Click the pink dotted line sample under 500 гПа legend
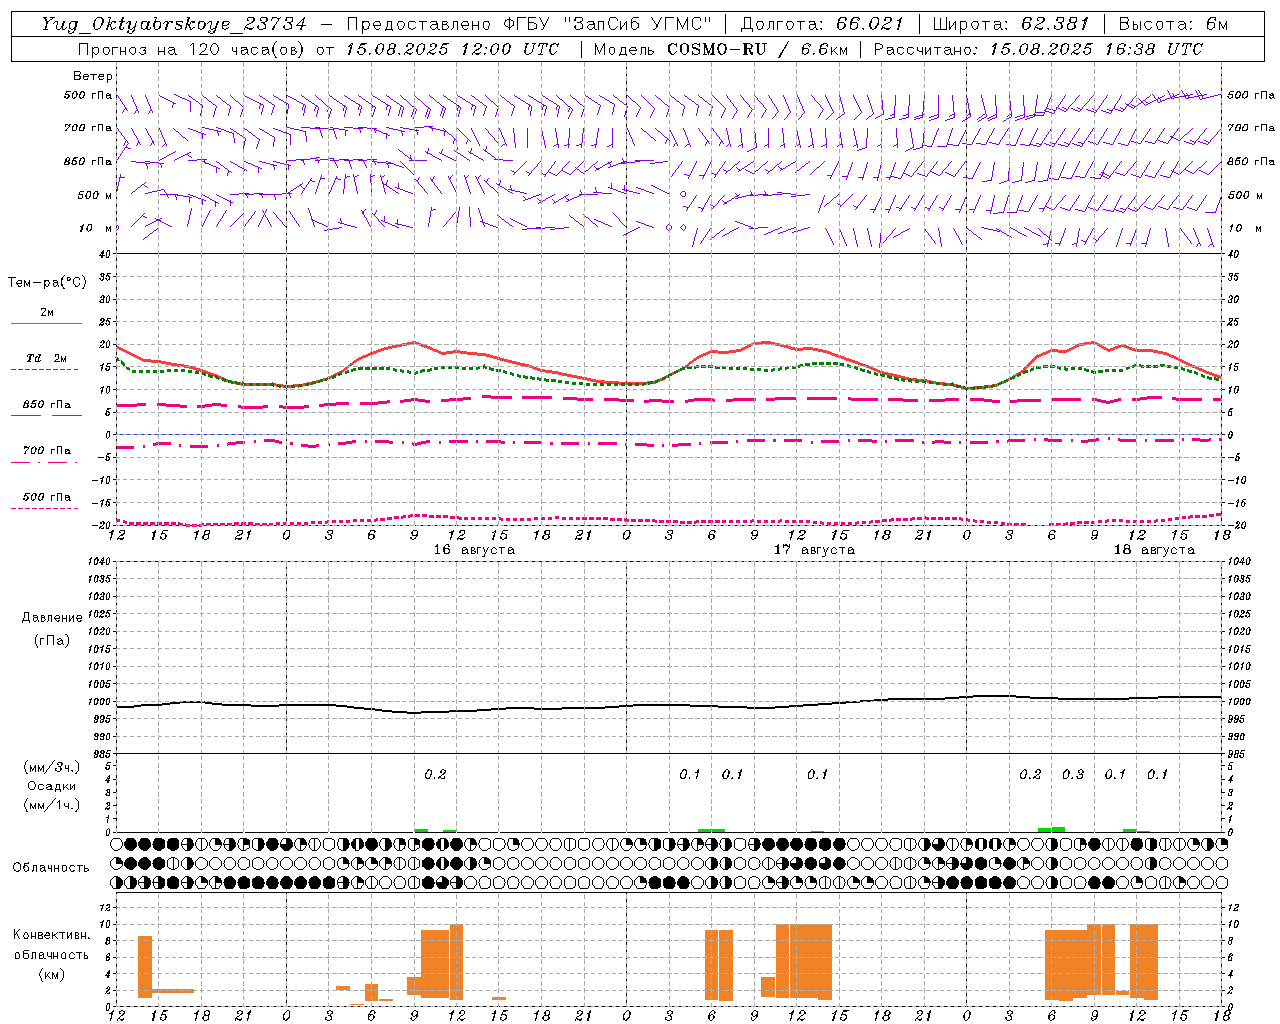This screenshot has height=1024, width=1280. coord(44,509)
